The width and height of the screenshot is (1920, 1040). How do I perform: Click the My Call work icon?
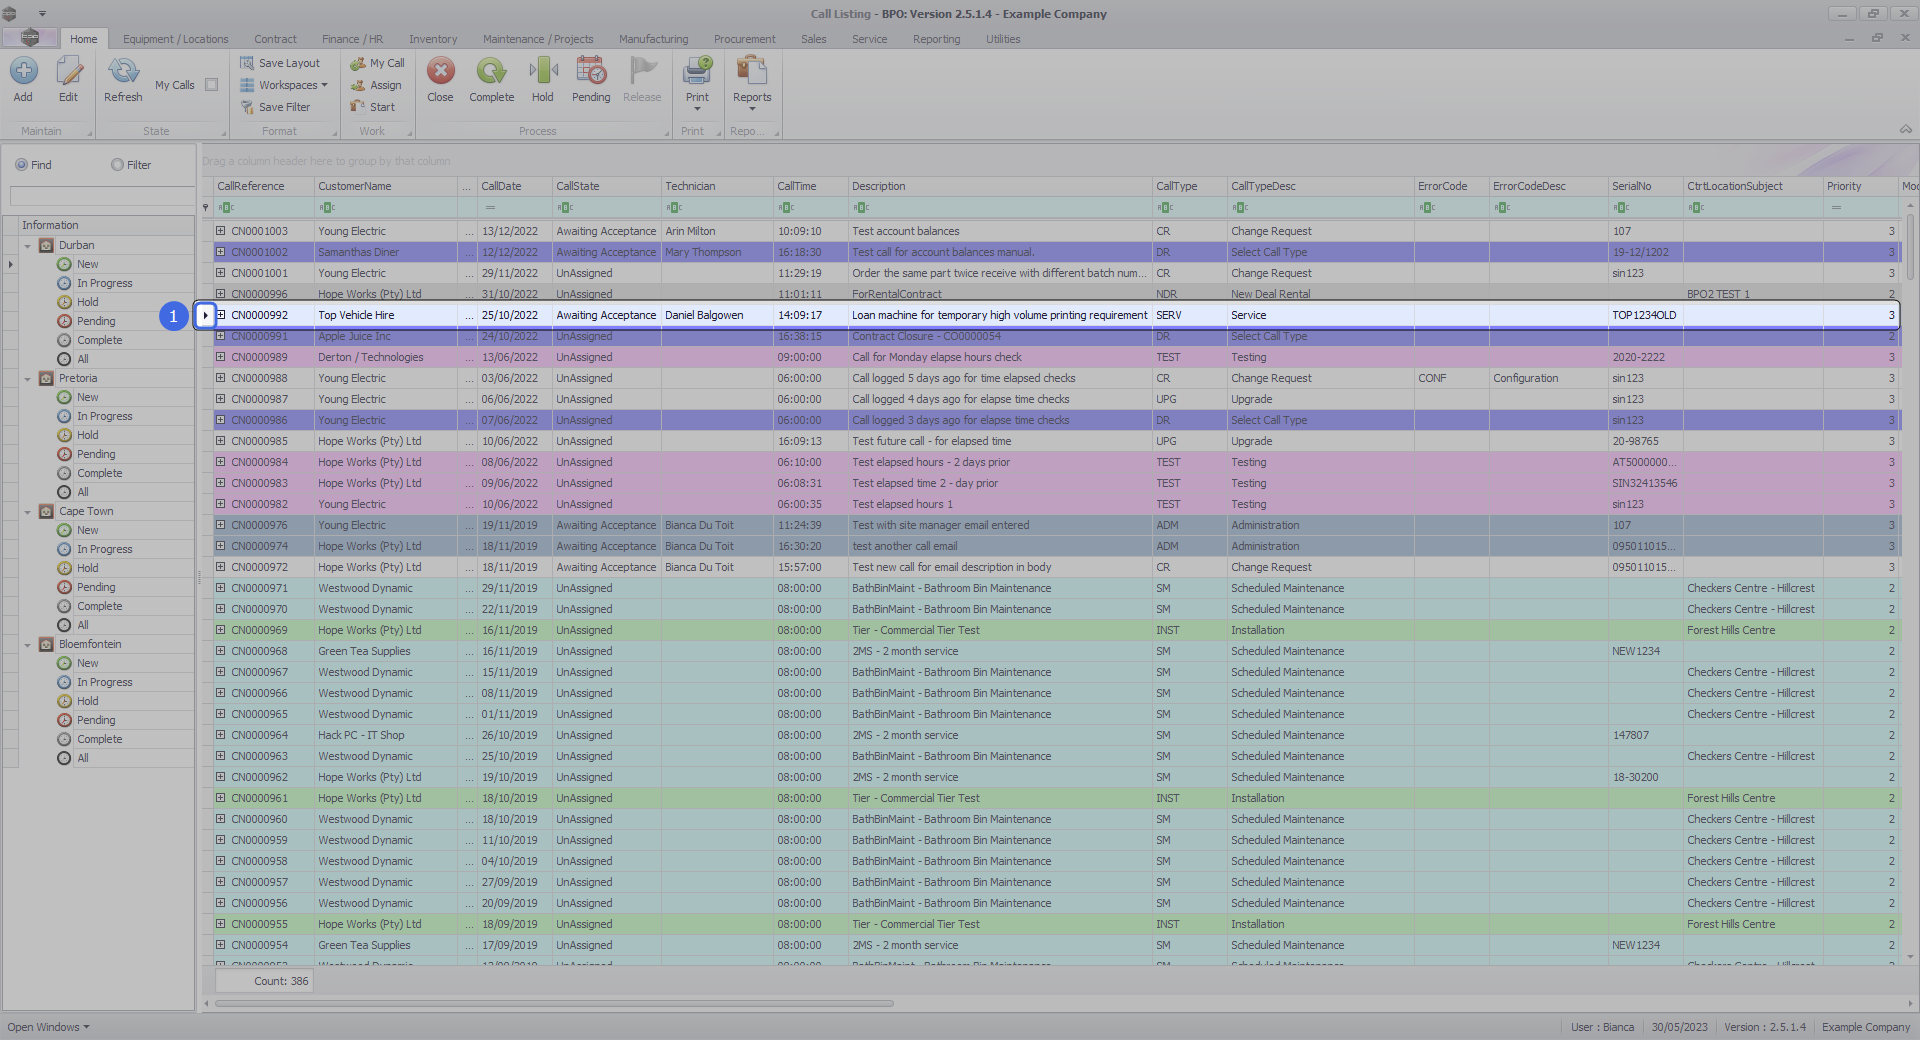tap(358, 63)
